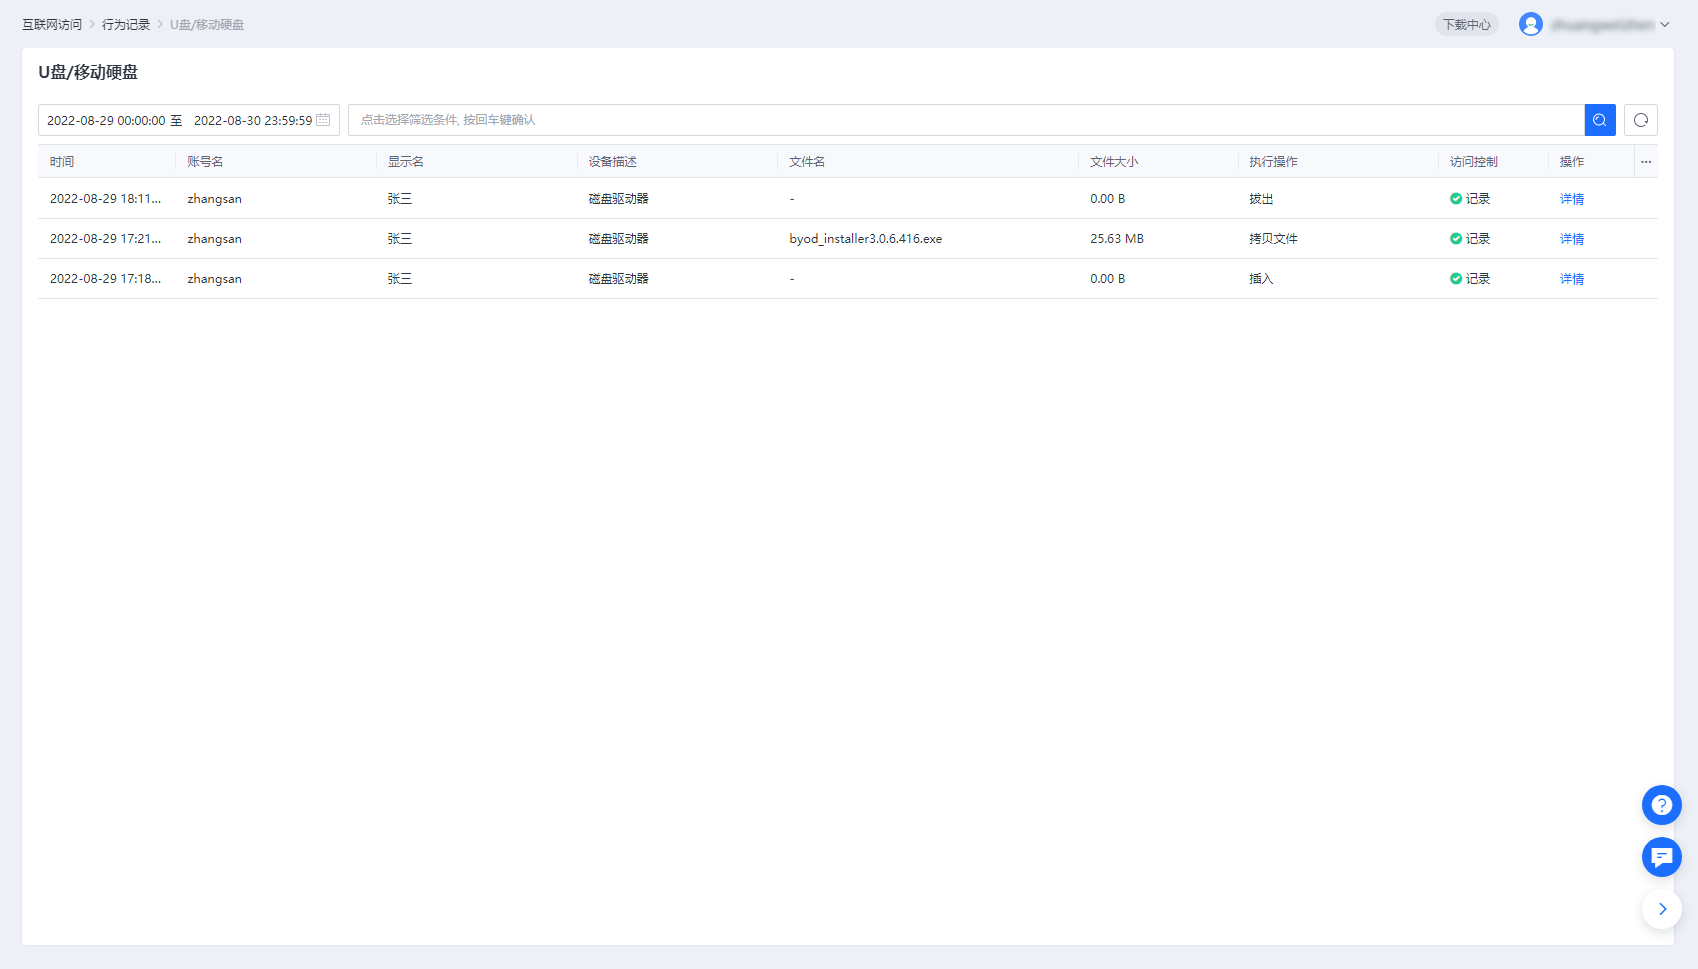
Task: Select file name byod_installer3.0.6.416.exe
Action: tap(866, 239)
